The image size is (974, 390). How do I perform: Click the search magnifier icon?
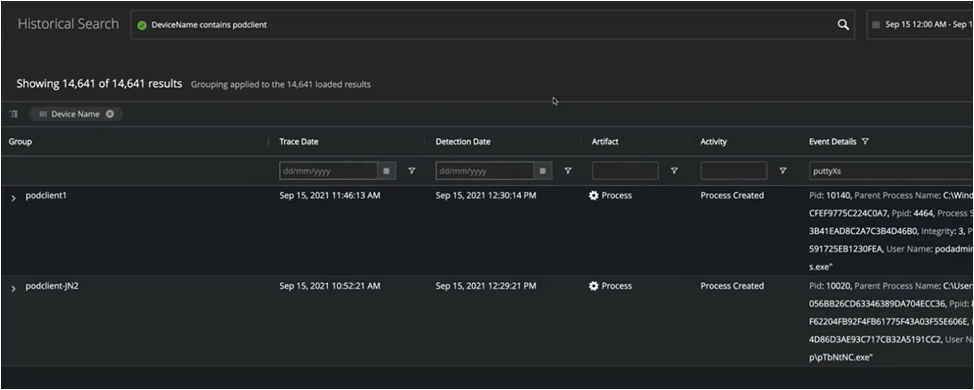click(843, 25)
